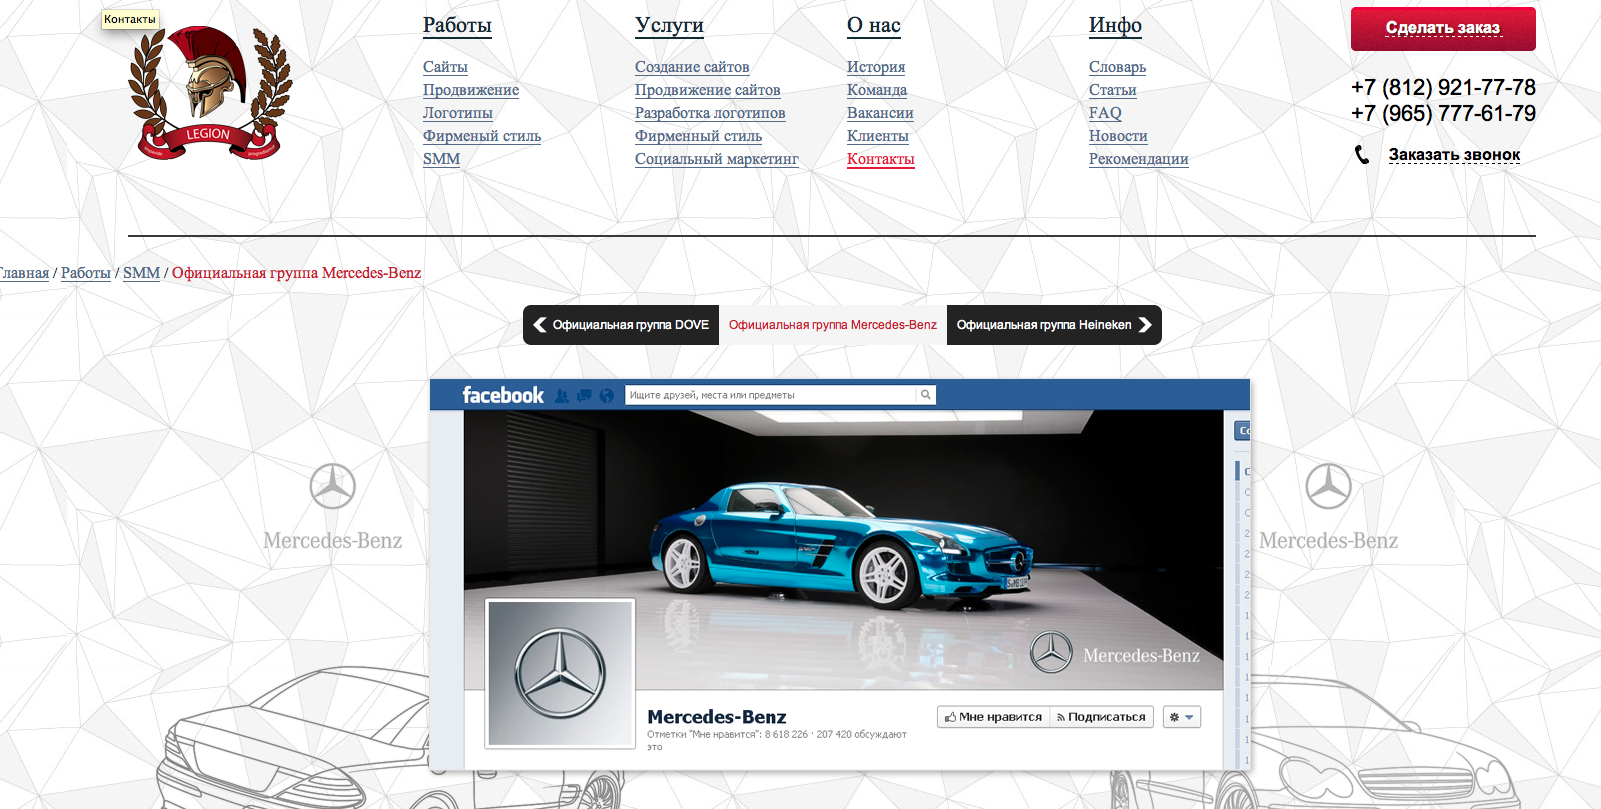Open Разработка логотипов service
The image size is (1601, 809).
click(710, 113)
